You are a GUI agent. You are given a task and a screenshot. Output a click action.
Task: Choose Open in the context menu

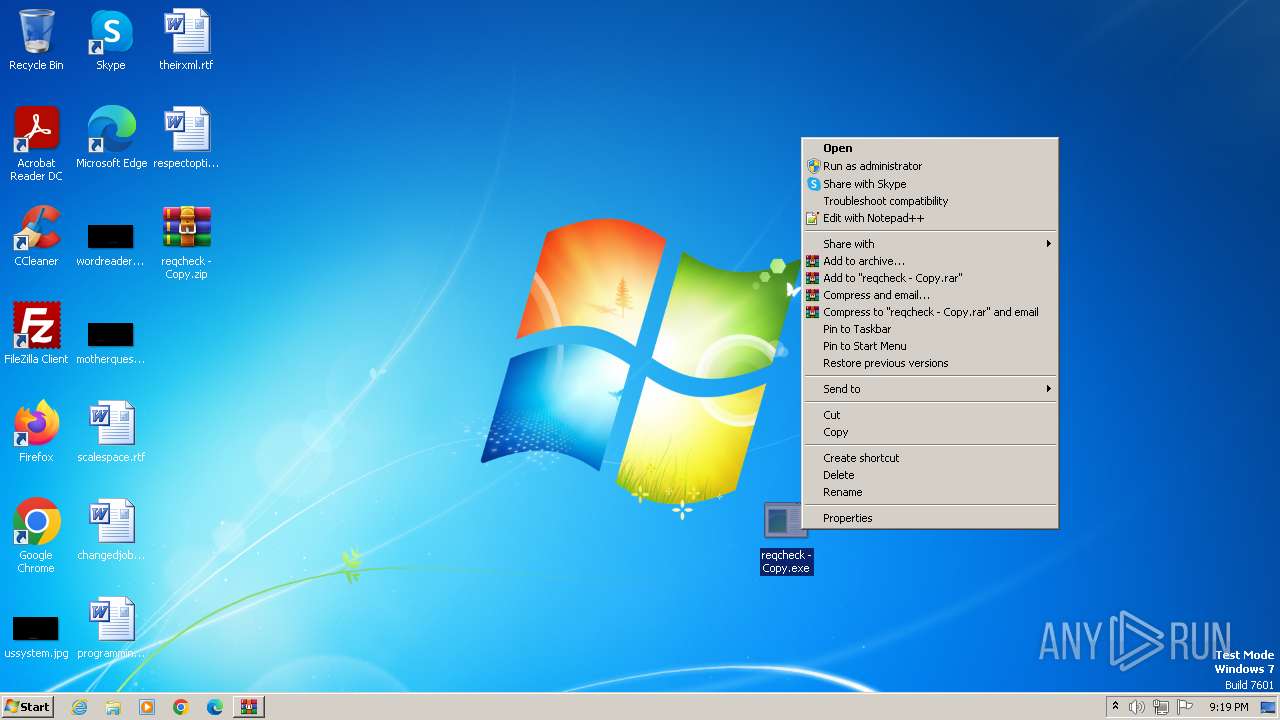(930, 148)
